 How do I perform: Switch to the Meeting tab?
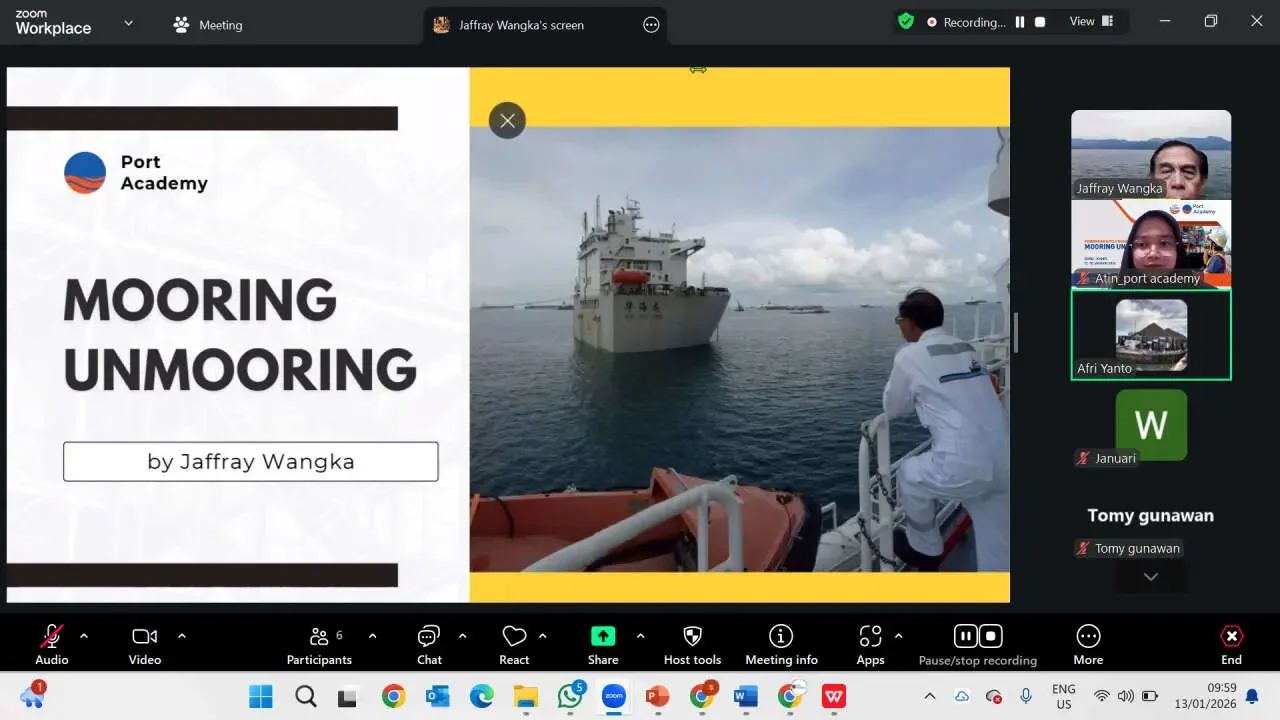click(208, 25)
